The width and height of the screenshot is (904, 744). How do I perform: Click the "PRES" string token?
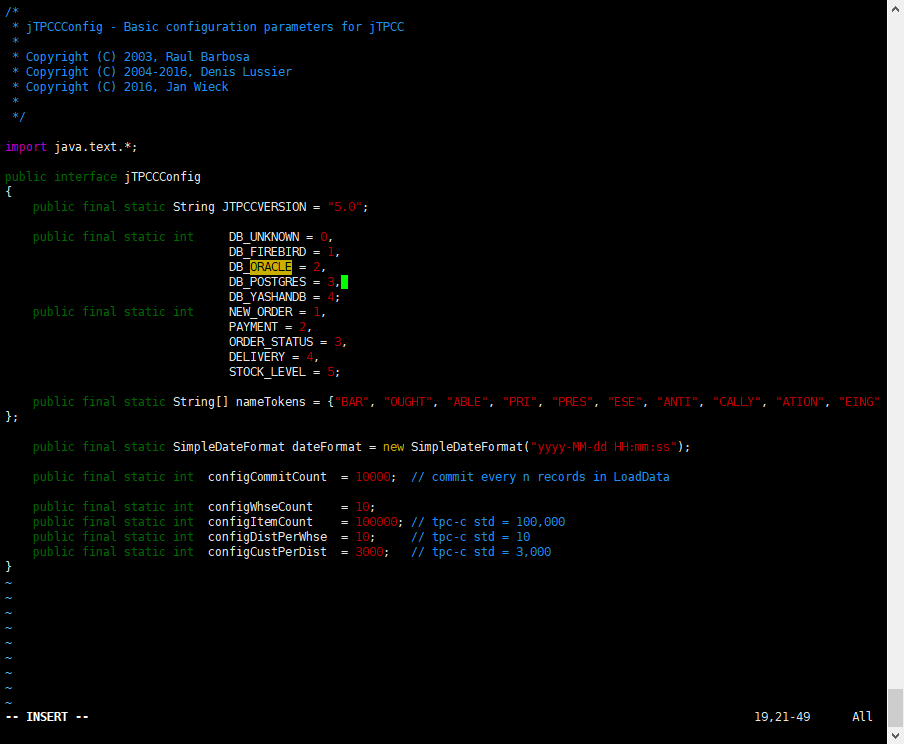(572, 402)
